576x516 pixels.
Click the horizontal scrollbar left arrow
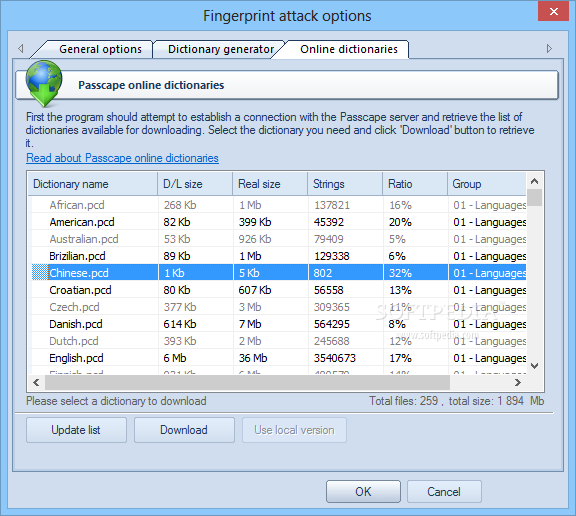pyautogui.click(x=36, y=383)
